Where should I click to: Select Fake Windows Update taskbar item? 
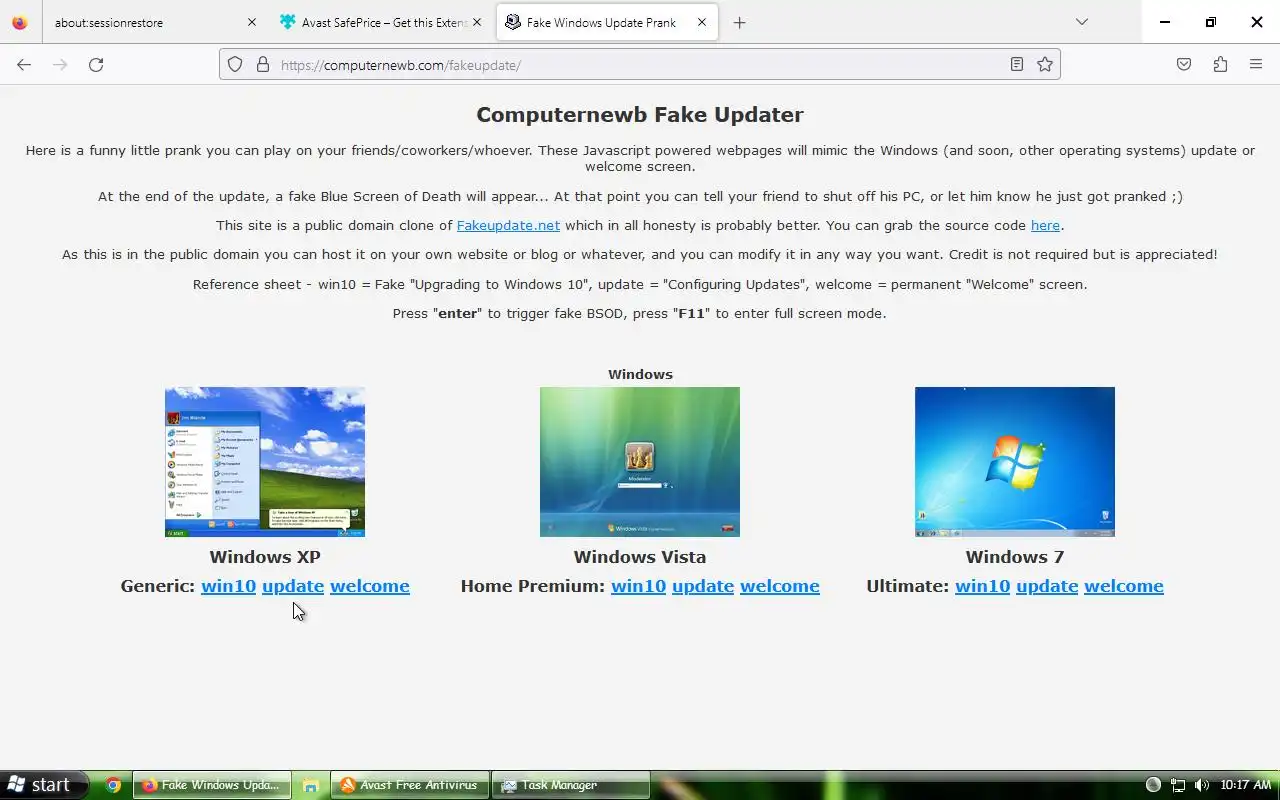click(213, 785)
